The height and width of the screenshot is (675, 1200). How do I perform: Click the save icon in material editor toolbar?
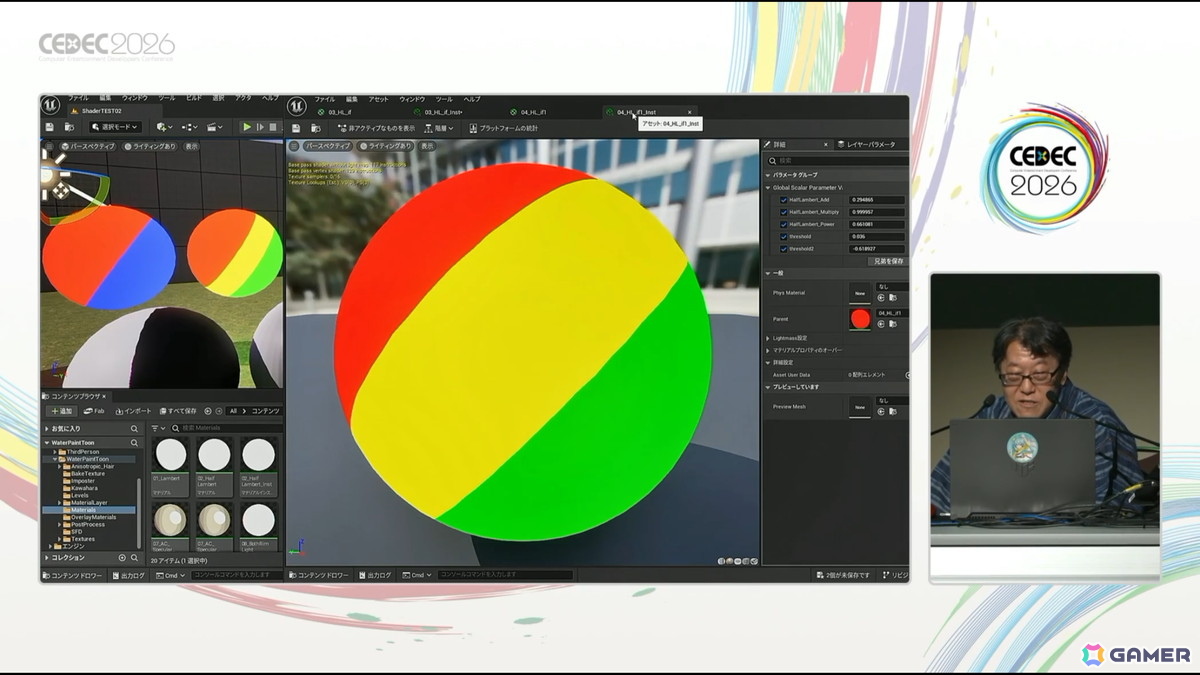point(296,128)
